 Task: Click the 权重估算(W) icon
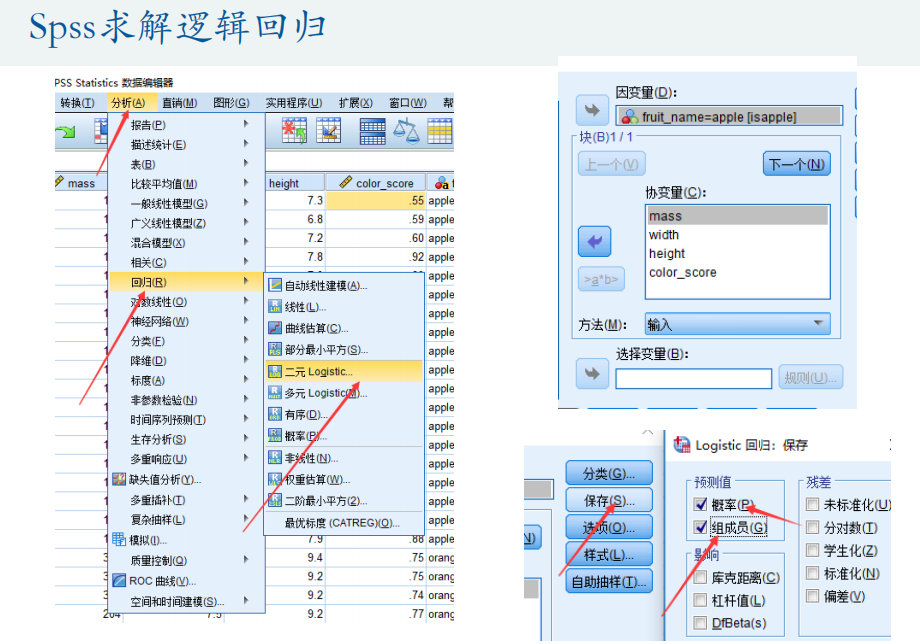pyautogui.click(x=275, y=479)
